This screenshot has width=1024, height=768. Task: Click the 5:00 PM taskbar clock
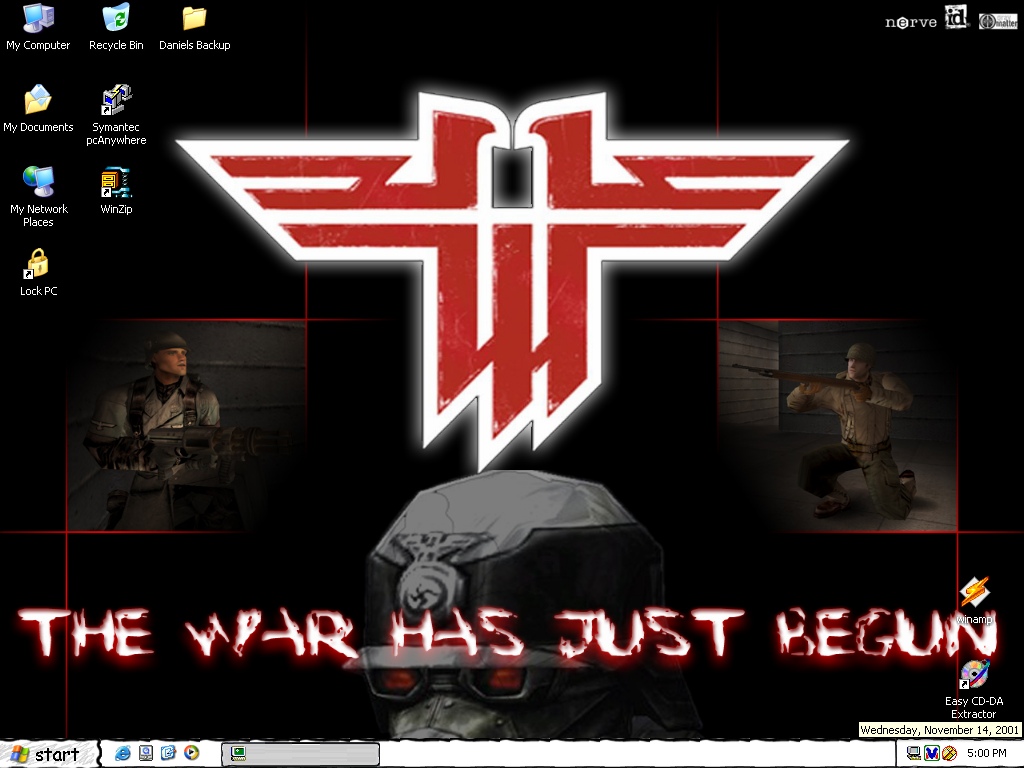click(x=986, y=753)
